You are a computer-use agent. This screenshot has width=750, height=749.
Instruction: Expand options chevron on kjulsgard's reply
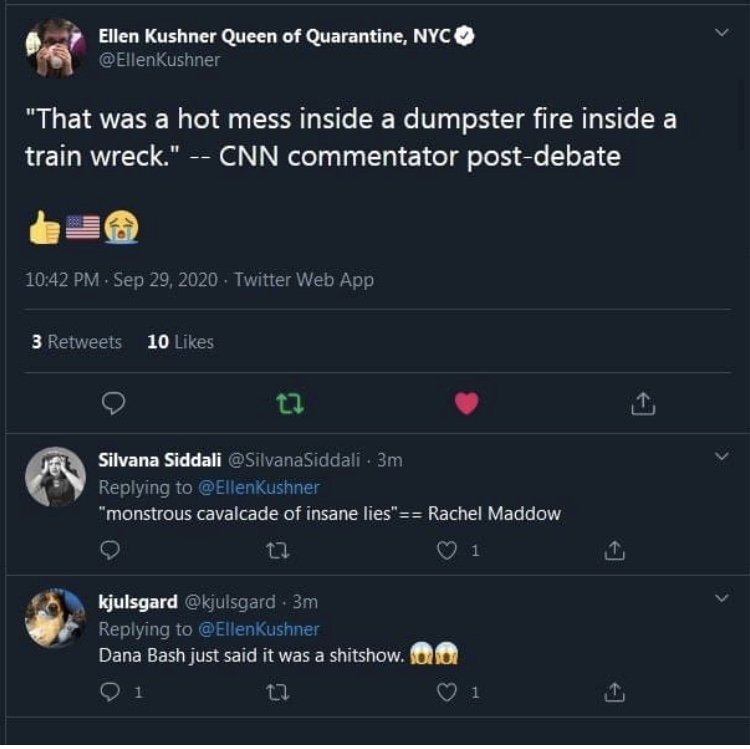[722, 598]
